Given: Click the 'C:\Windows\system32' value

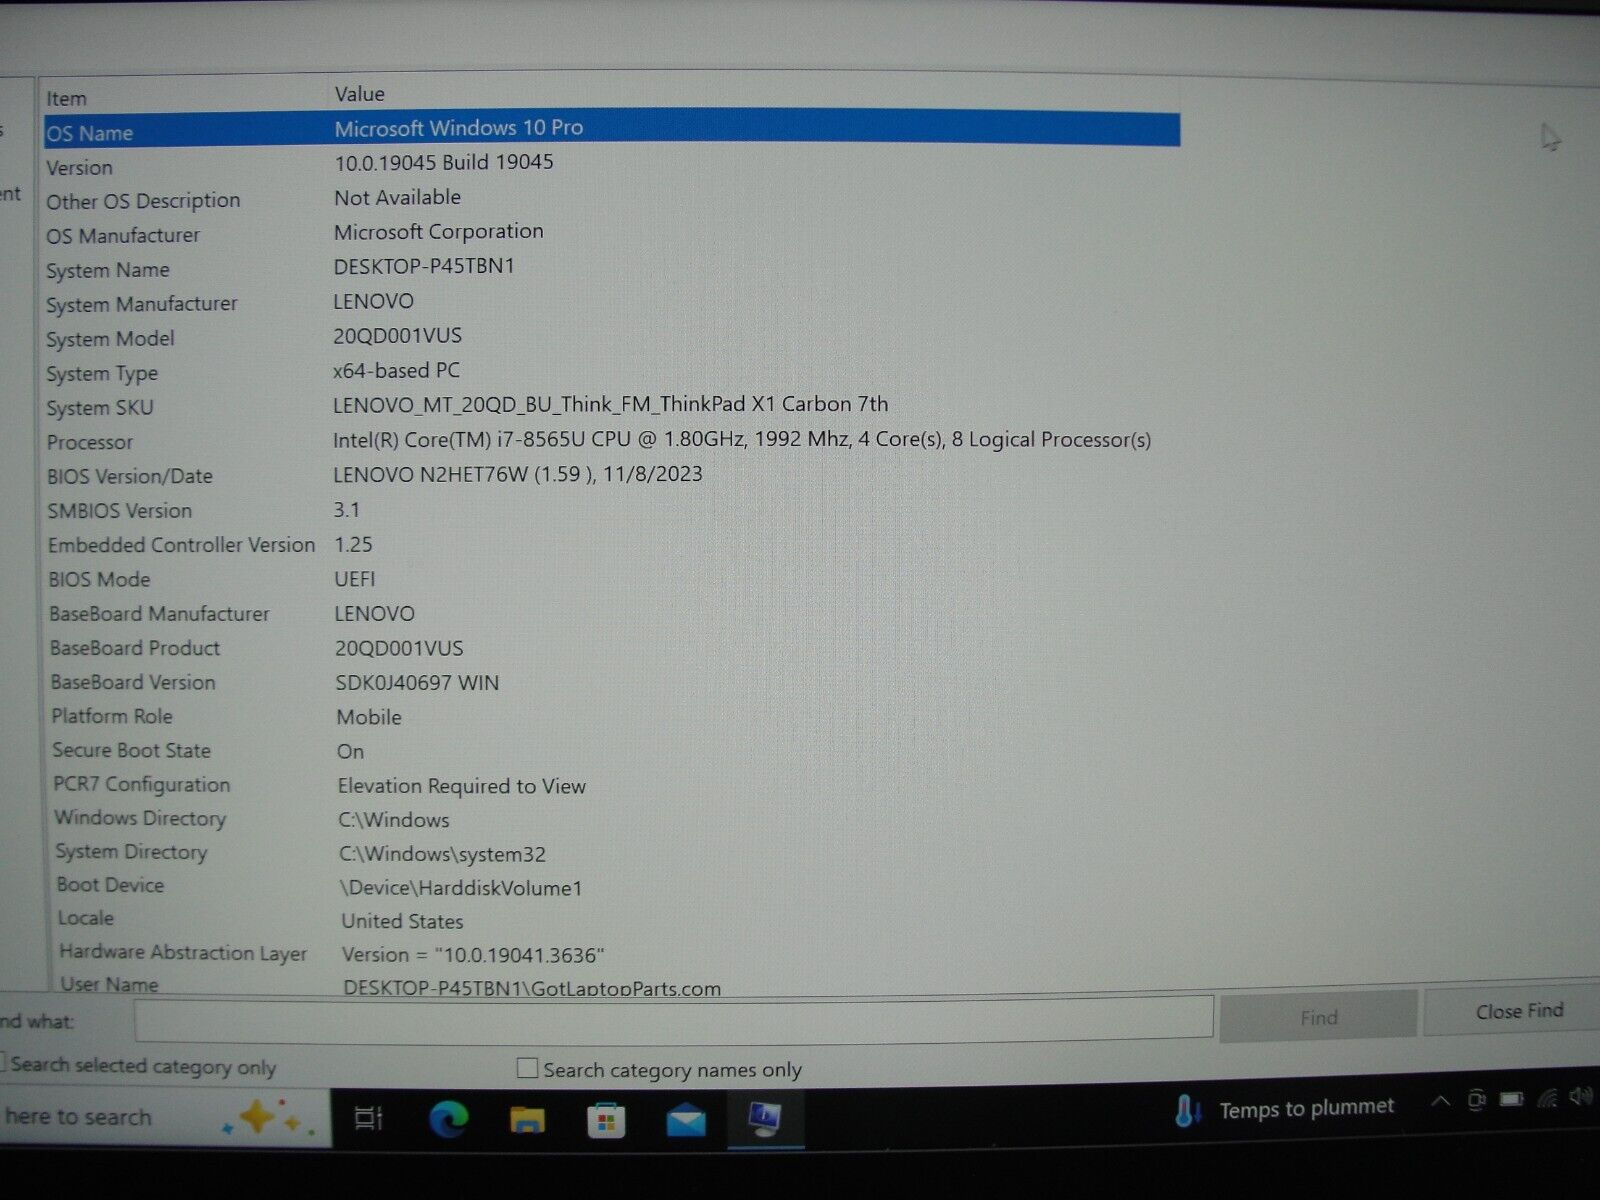Looking at the screenshot, I should click(x=442, y=854).
